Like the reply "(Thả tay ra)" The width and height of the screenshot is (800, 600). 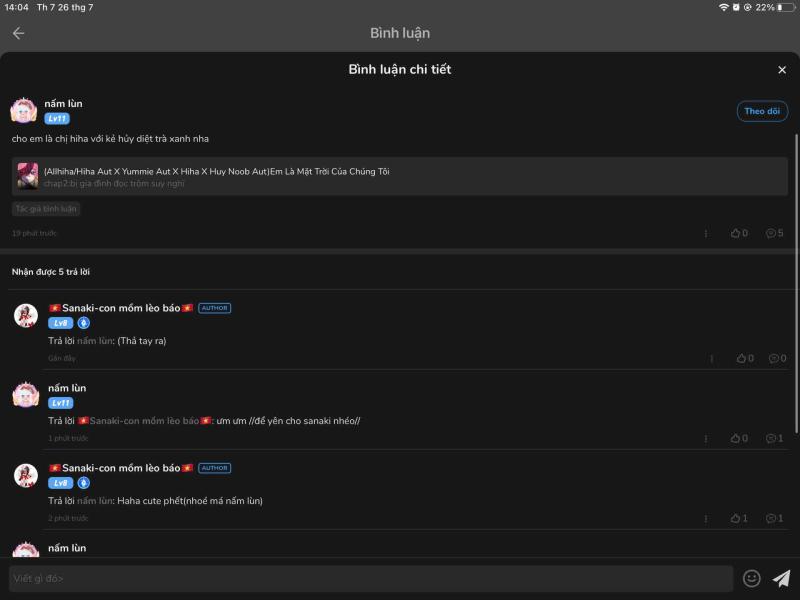tap(744, 358)
